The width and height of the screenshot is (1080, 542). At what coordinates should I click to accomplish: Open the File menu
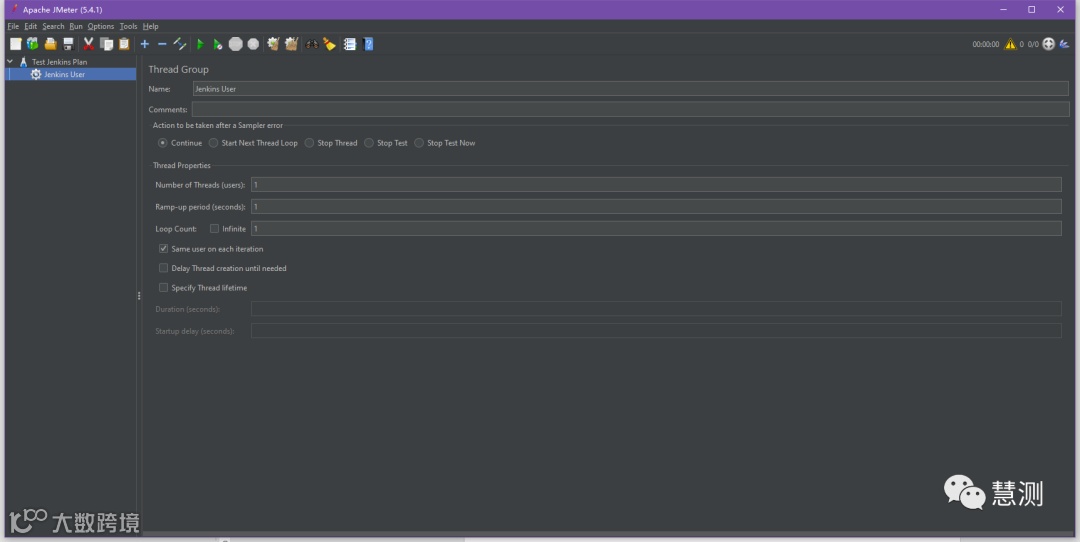coord(13,26)
